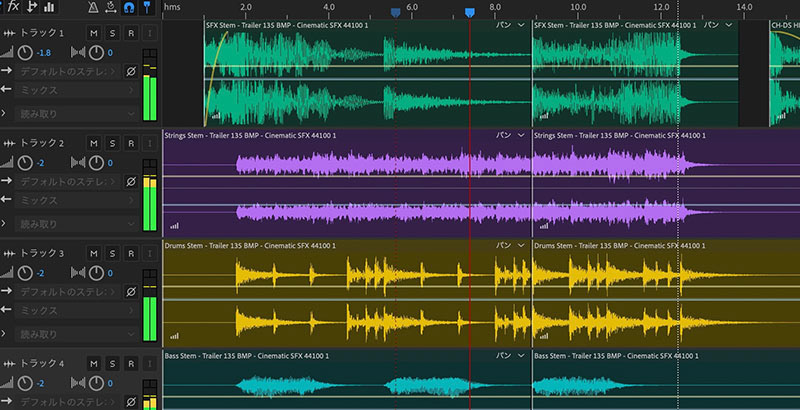Mute トラック 4 with the M button
This screenshot has height=410, width=800.
pyautogui.click(x=93, y=364)
